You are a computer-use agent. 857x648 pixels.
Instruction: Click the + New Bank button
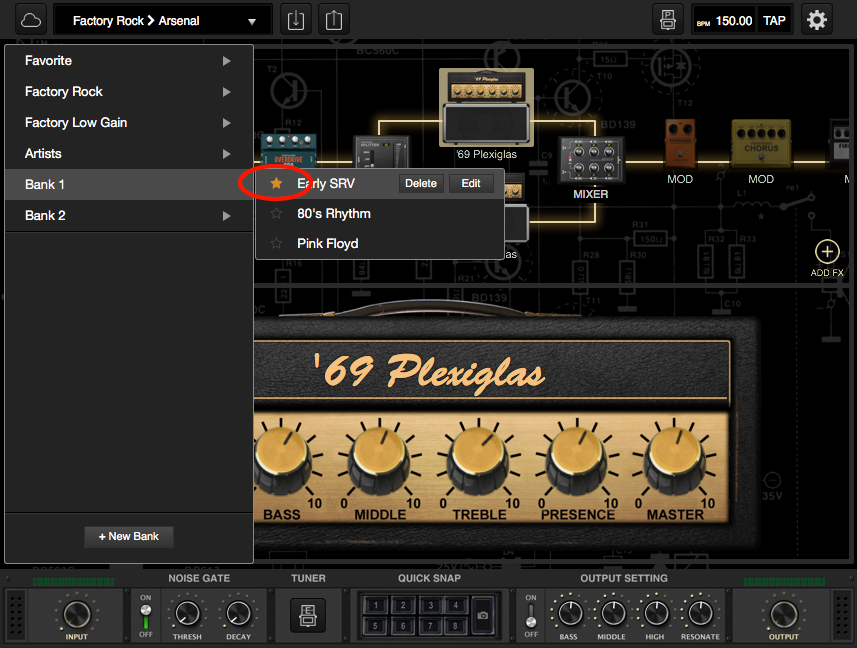coord(128,537)
